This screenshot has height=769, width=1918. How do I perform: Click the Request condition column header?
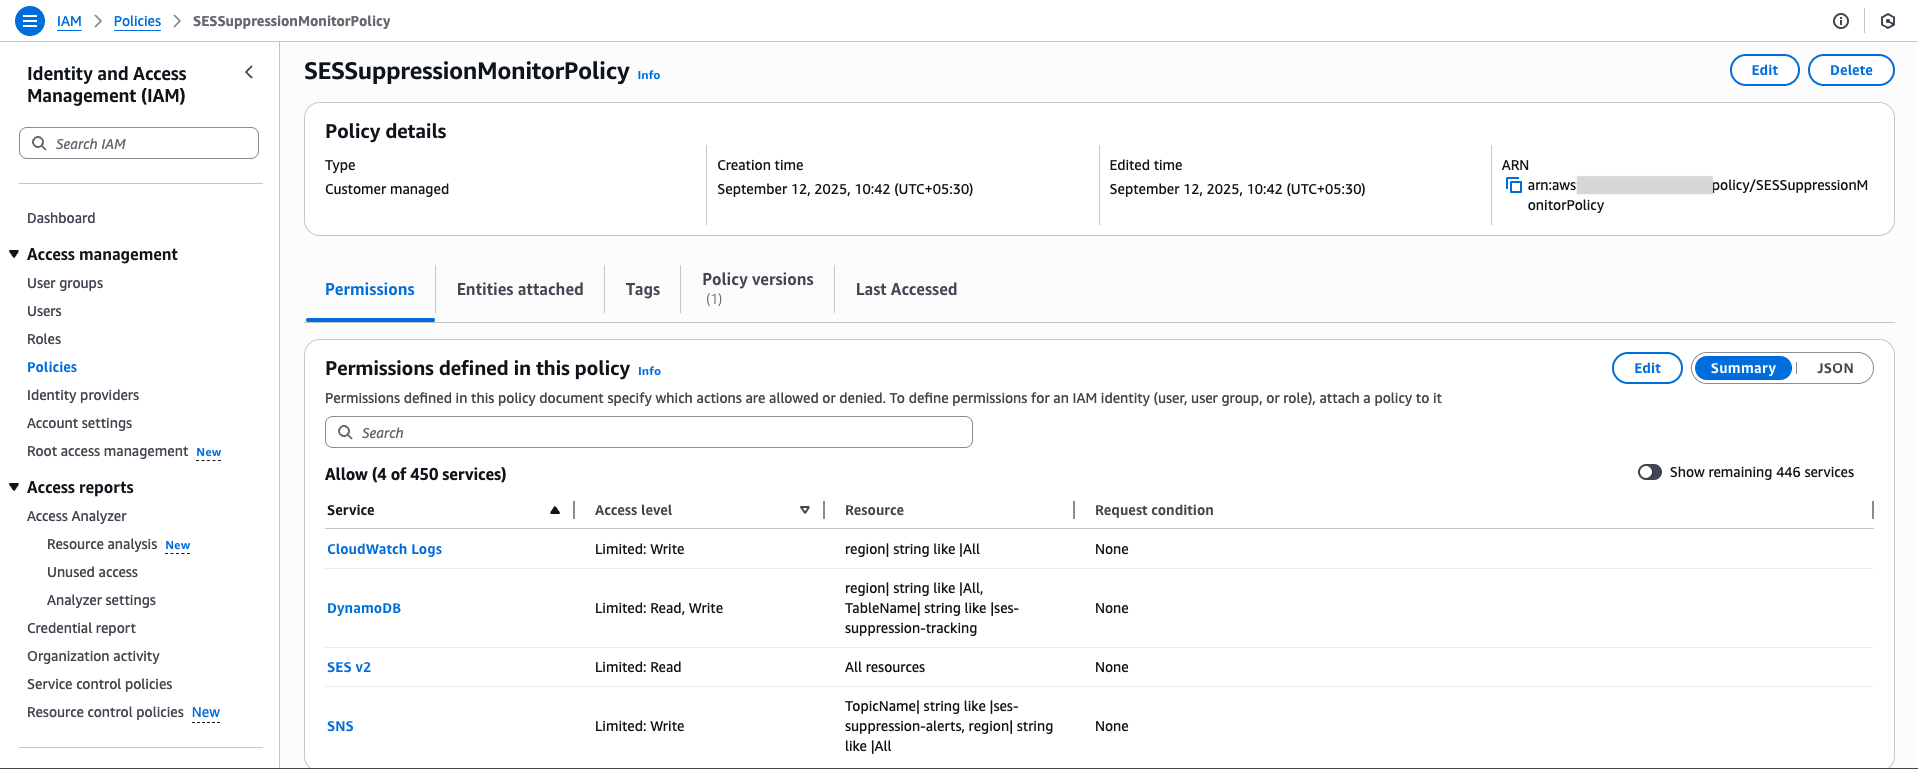click(1154, 510)
